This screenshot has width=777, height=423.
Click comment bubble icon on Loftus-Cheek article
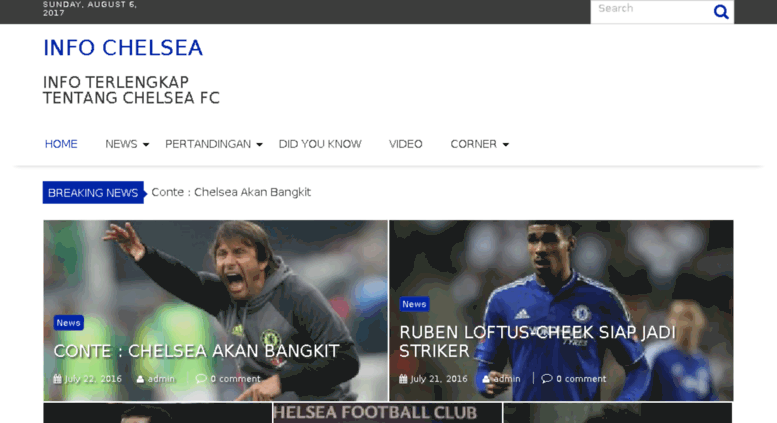point(547,378)
